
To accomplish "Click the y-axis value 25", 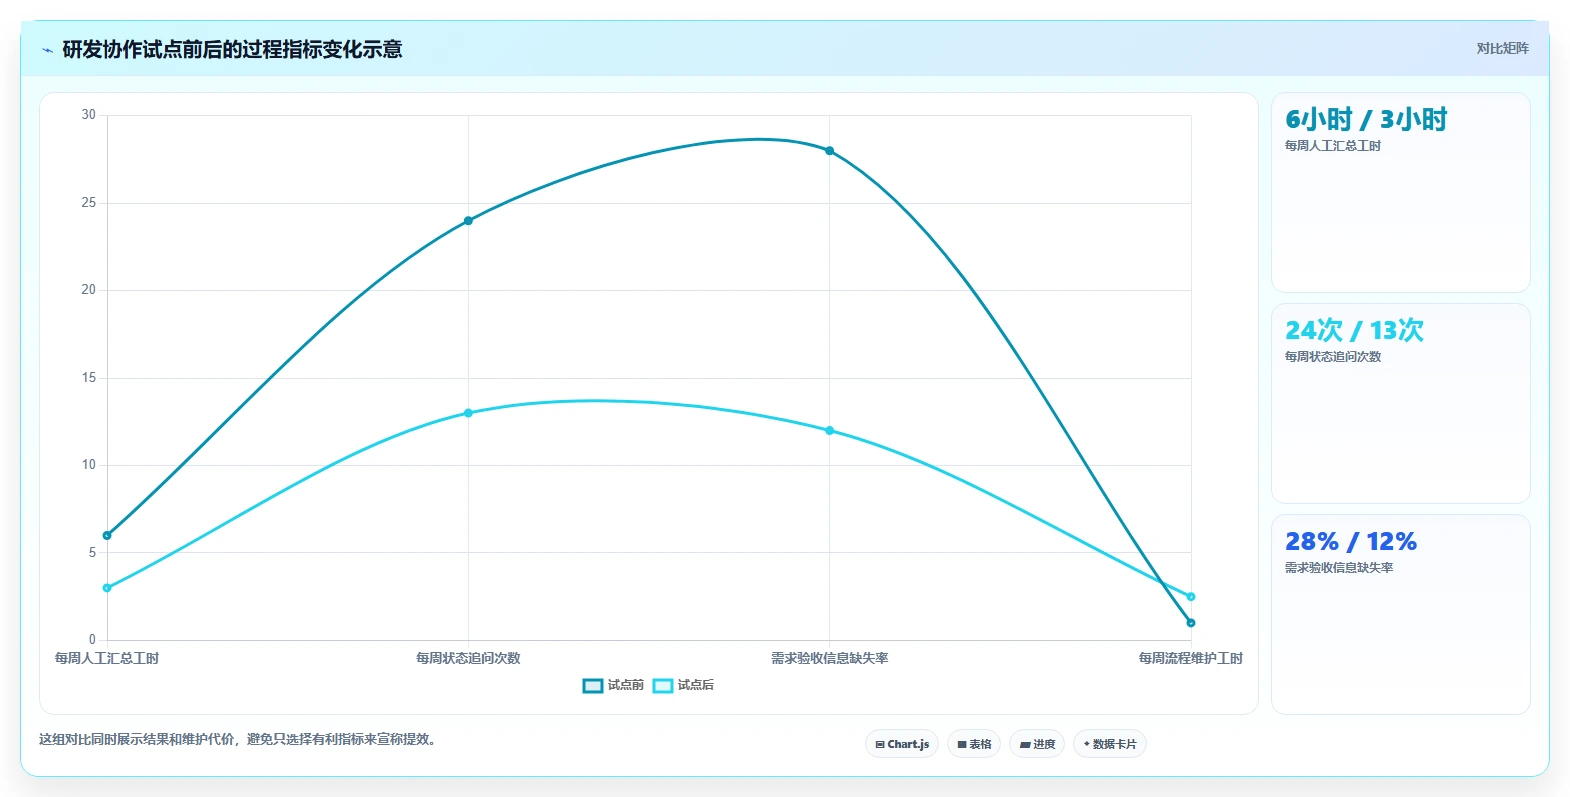I will [89, 203].
